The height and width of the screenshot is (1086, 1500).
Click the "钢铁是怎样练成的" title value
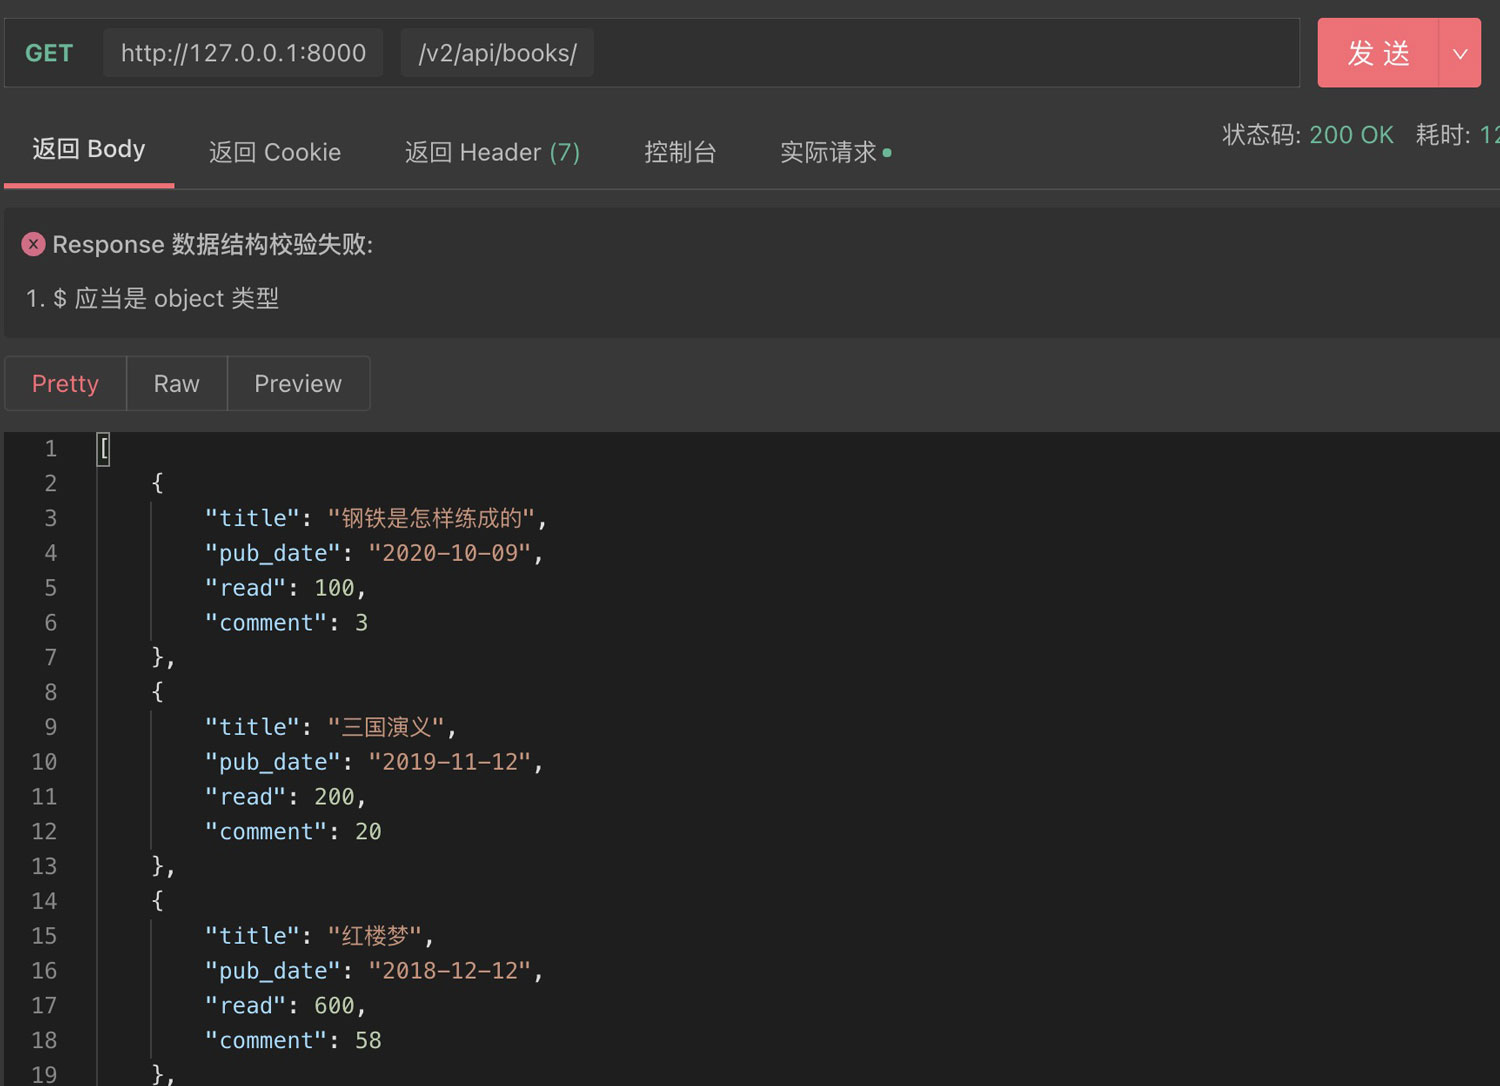431,518
